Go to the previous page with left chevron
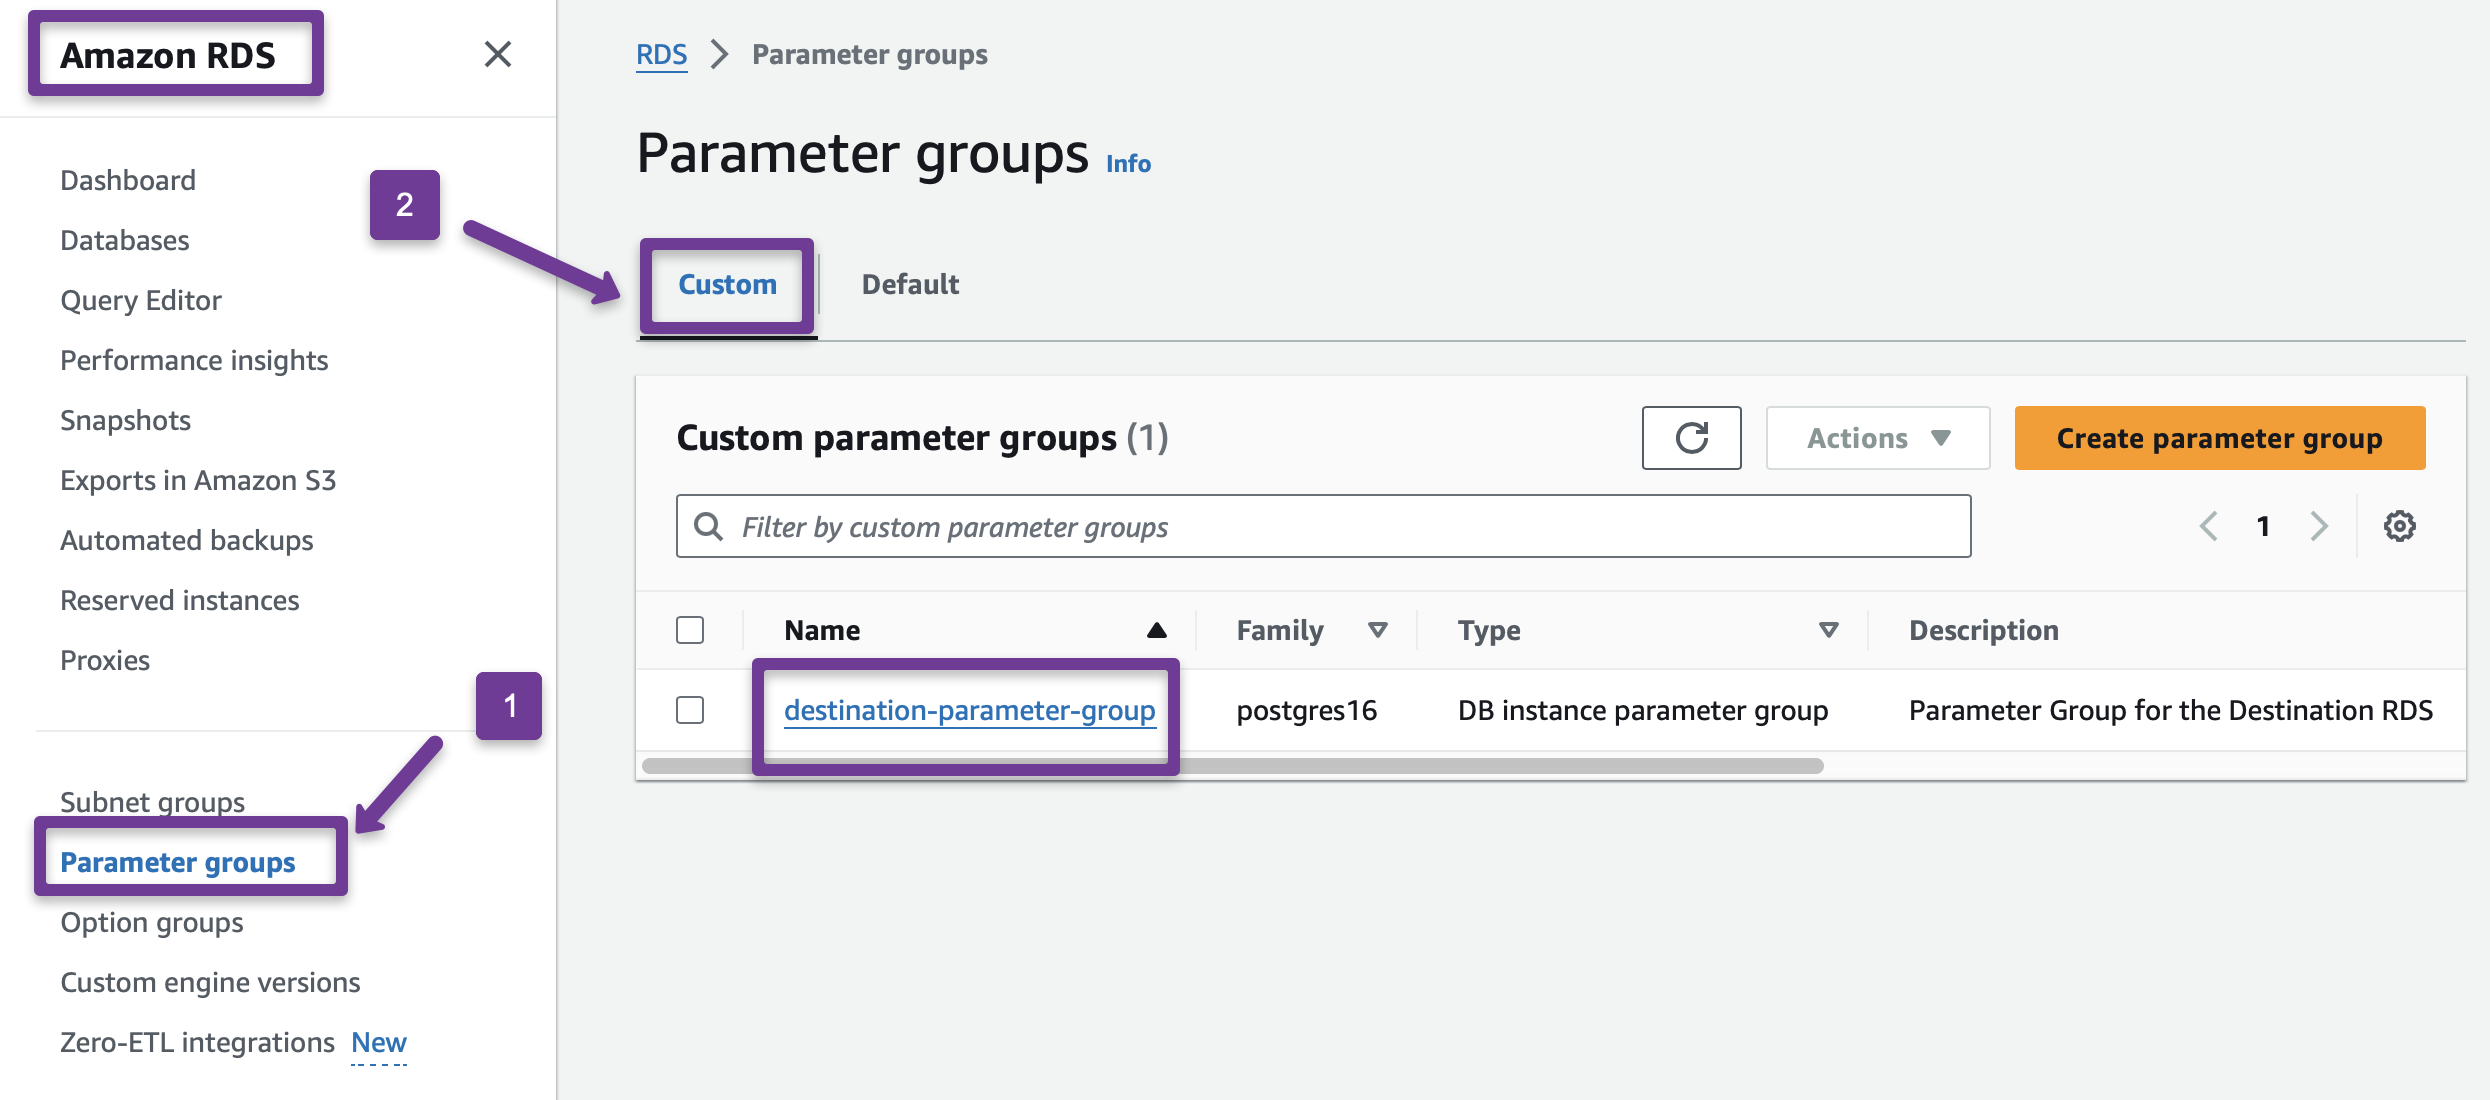 2208,525
